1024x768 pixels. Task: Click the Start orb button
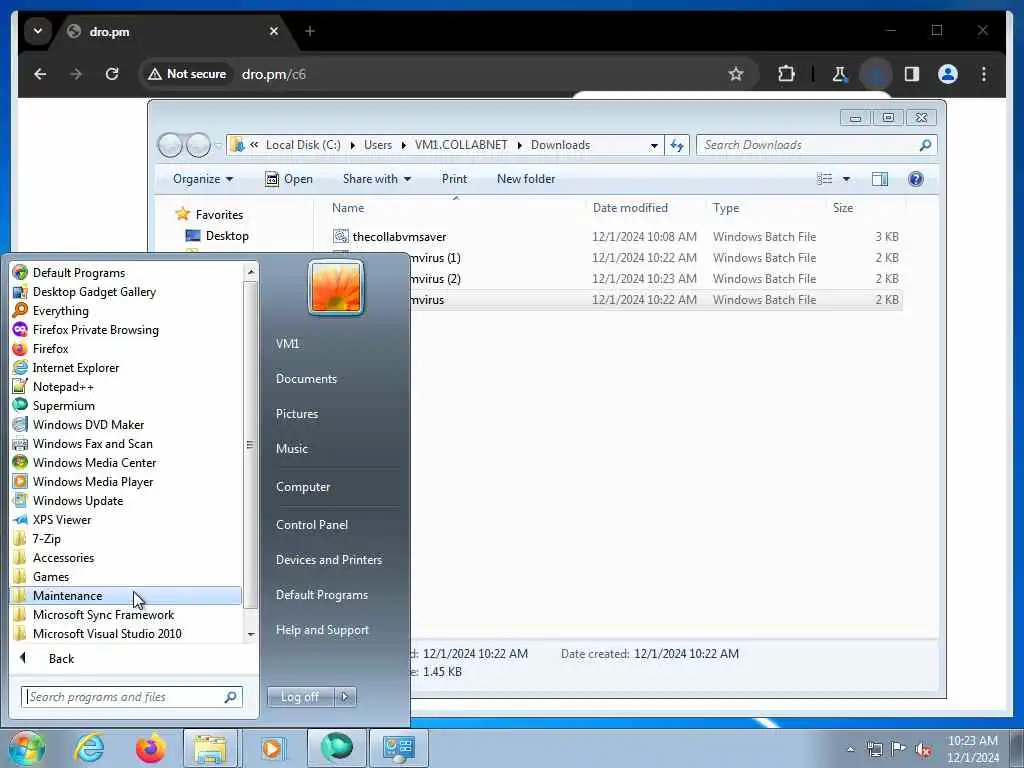(26, 748)
